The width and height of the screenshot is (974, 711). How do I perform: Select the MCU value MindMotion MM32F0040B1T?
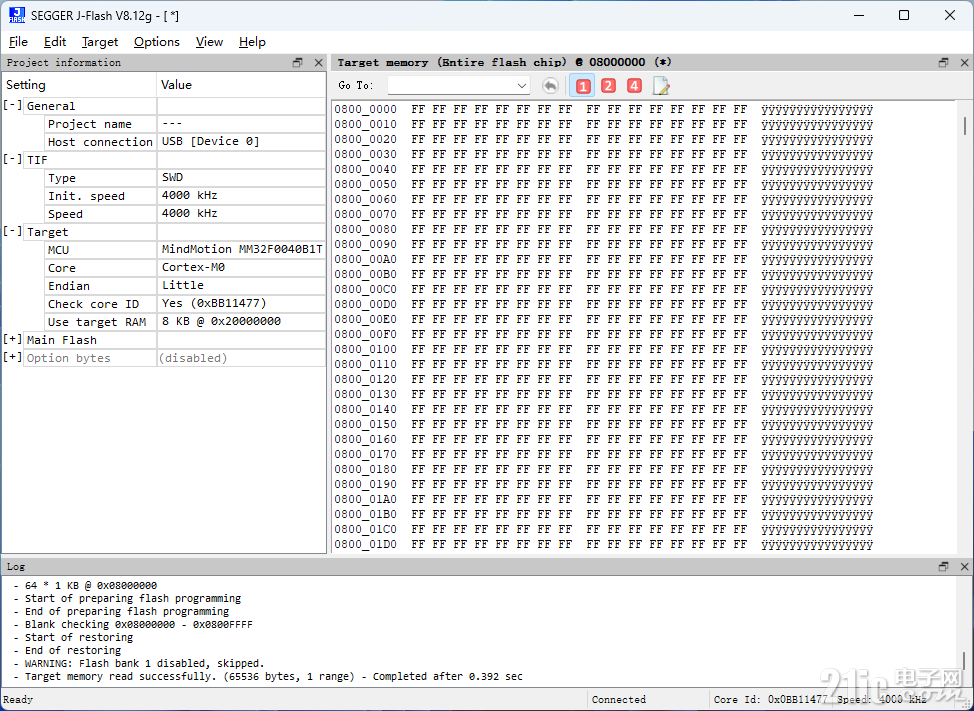coord(242,250)
